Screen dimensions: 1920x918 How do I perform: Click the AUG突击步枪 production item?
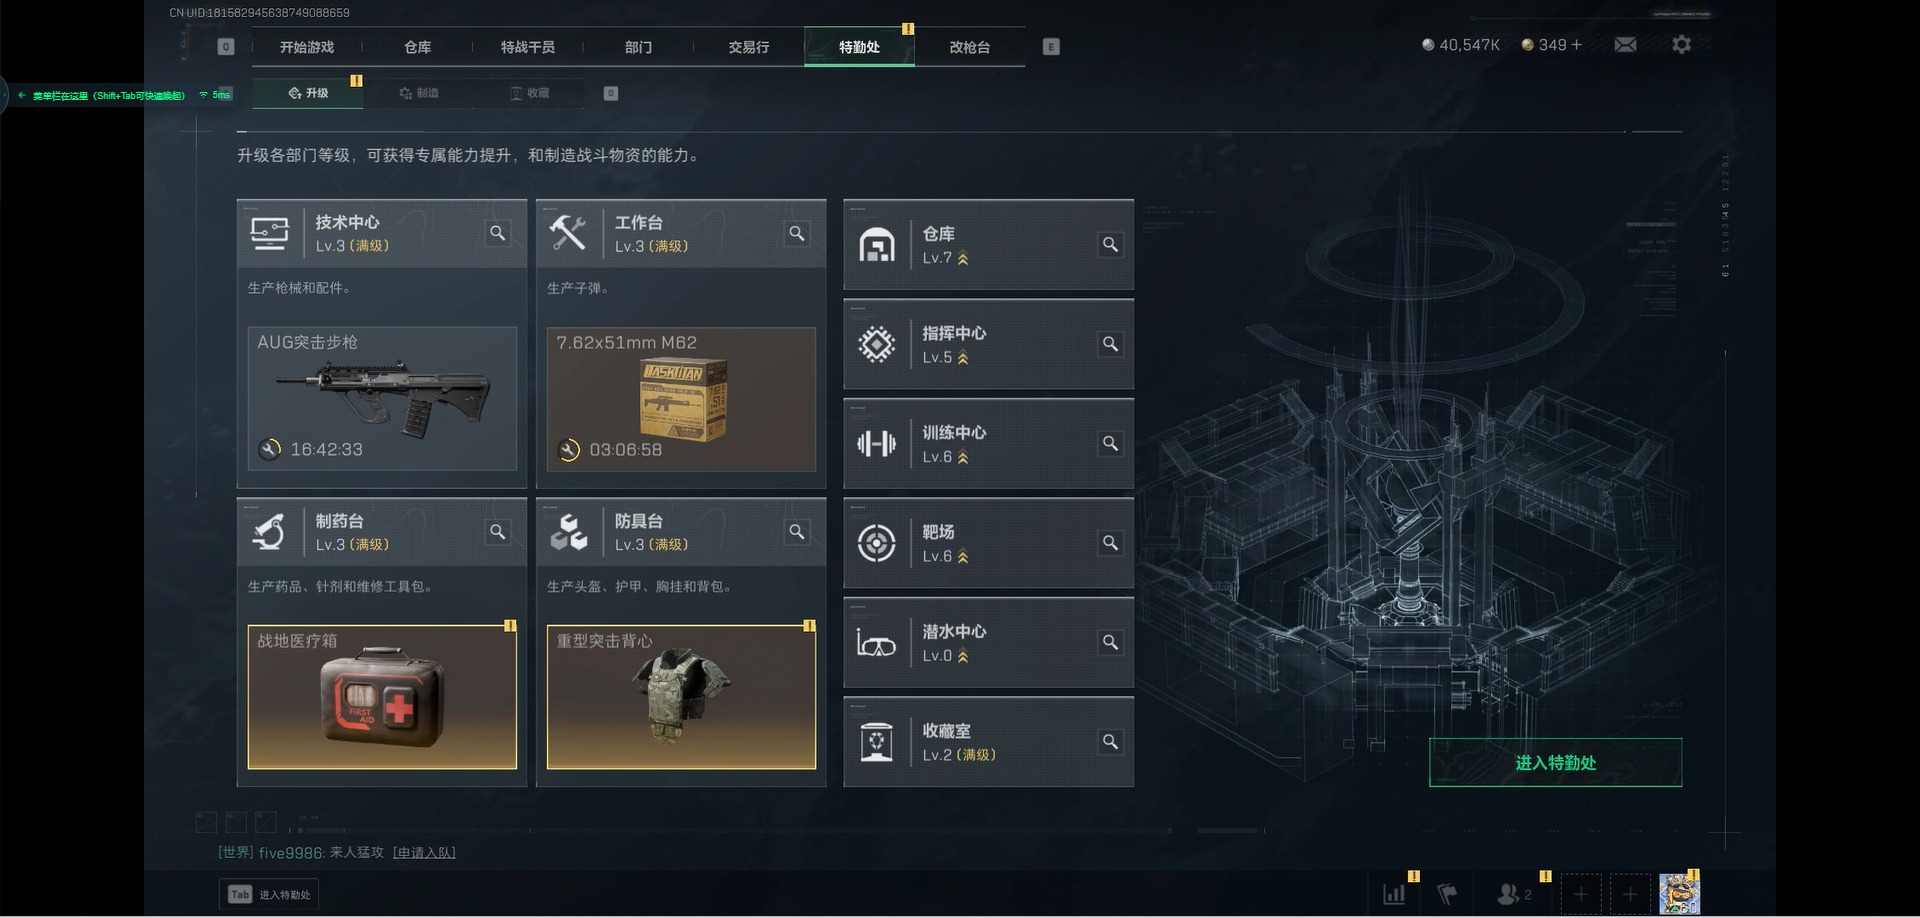382,398
